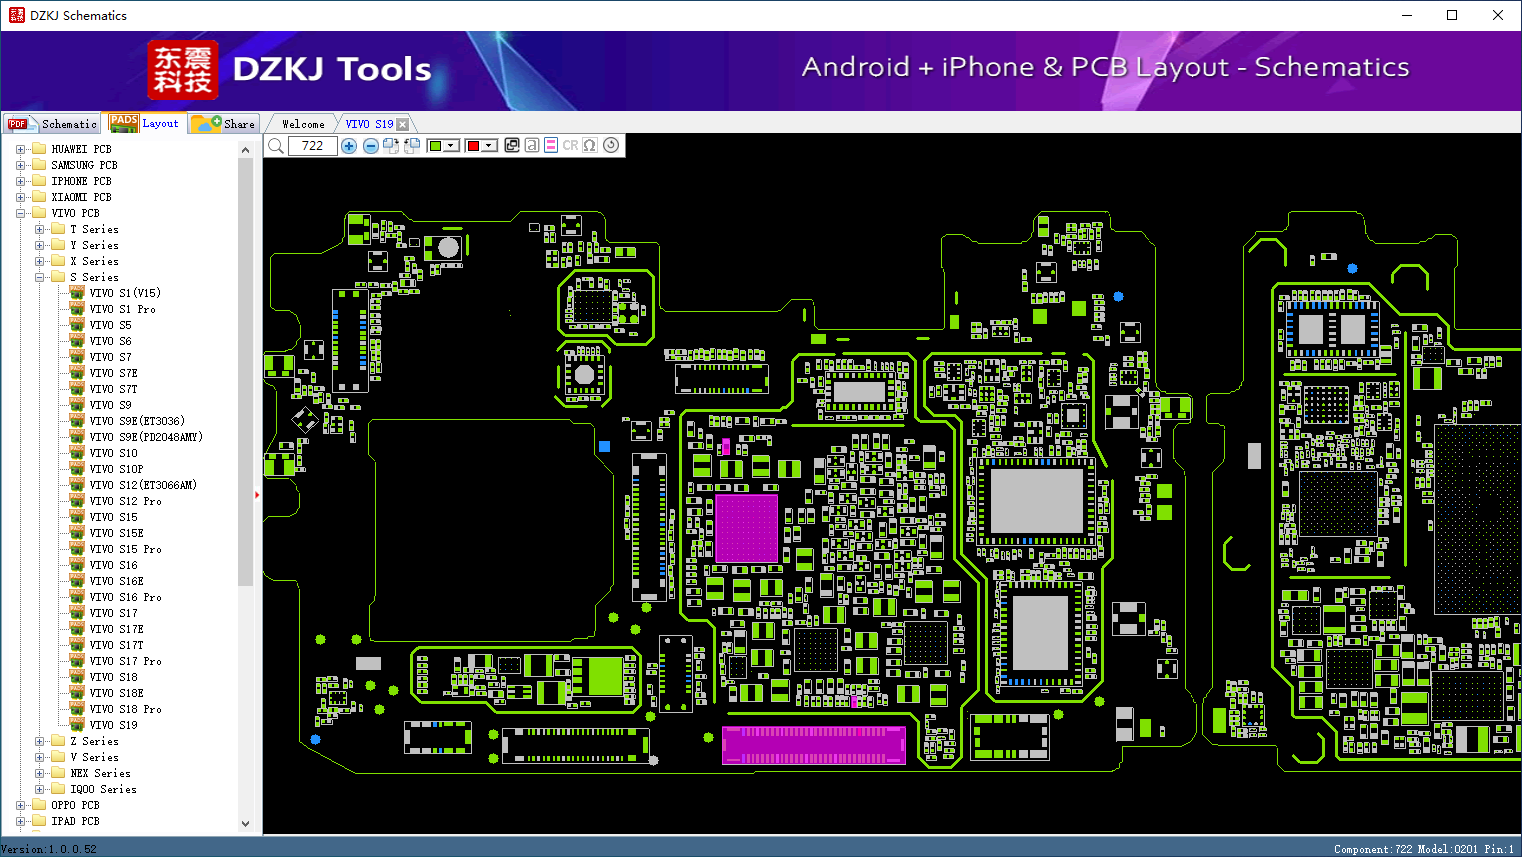Open the green color dropdown arrow
The width and height of the screenshot is (1522, 857).
tap(452, 146)
